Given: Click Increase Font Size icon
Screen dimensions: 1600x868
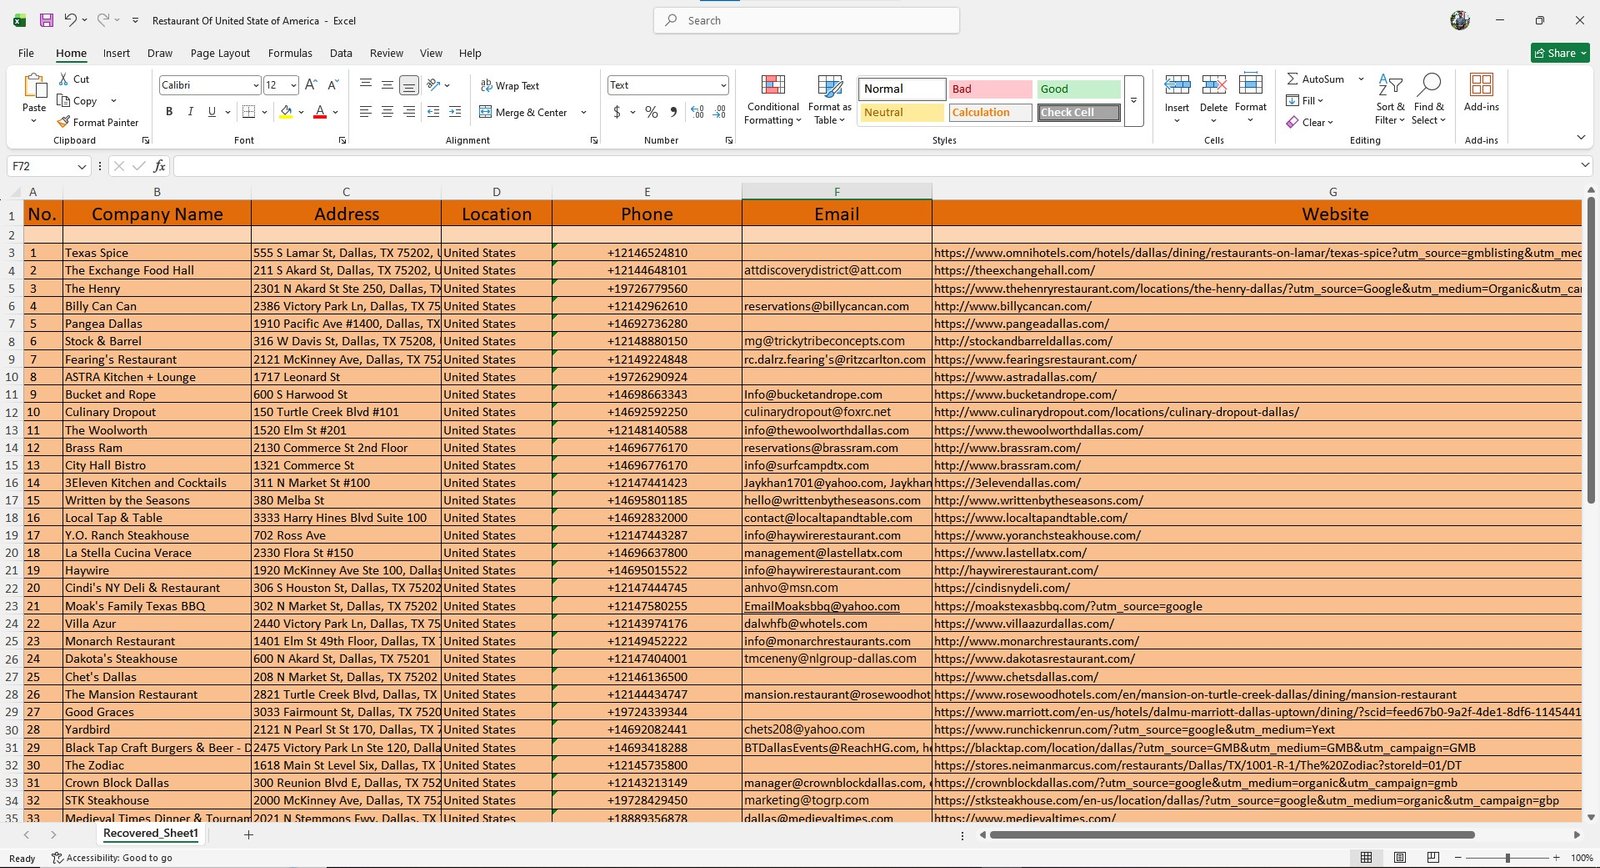Looking at the screenshot, I should coord(312,85).
